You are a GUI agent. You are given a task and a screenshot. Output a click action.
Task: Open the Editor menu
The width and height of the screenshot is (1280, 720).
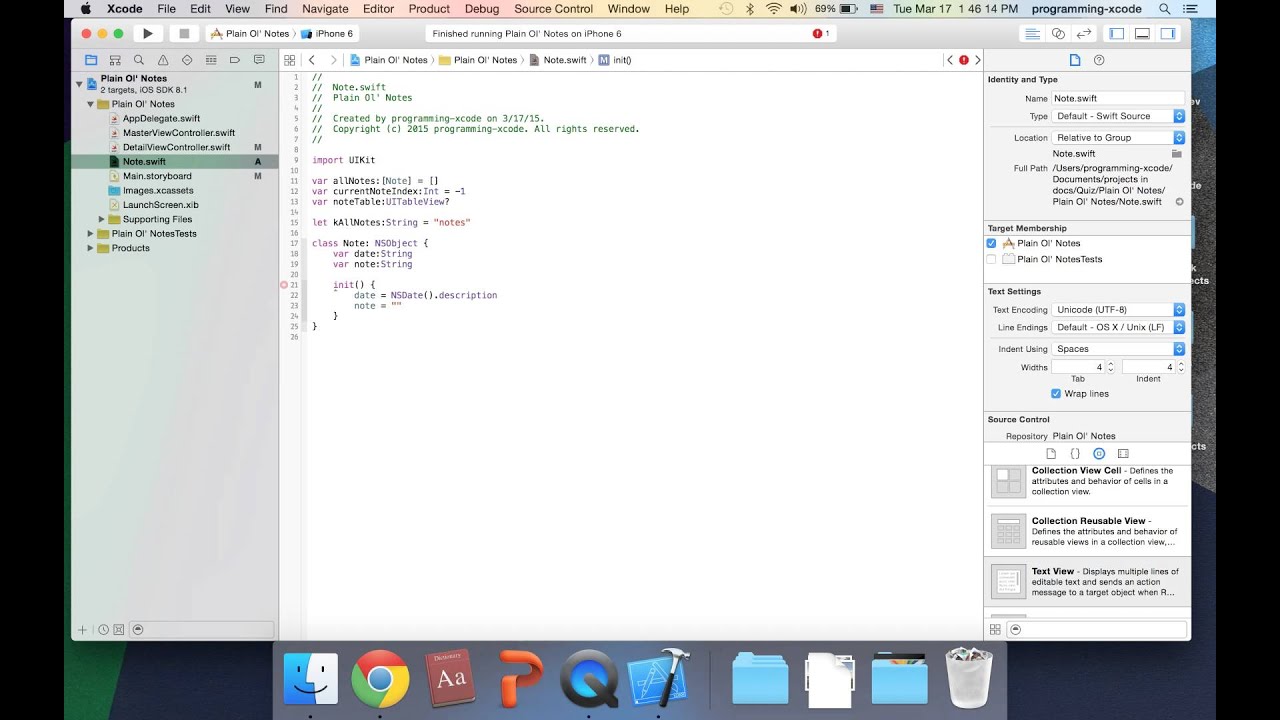coord(378,9)
